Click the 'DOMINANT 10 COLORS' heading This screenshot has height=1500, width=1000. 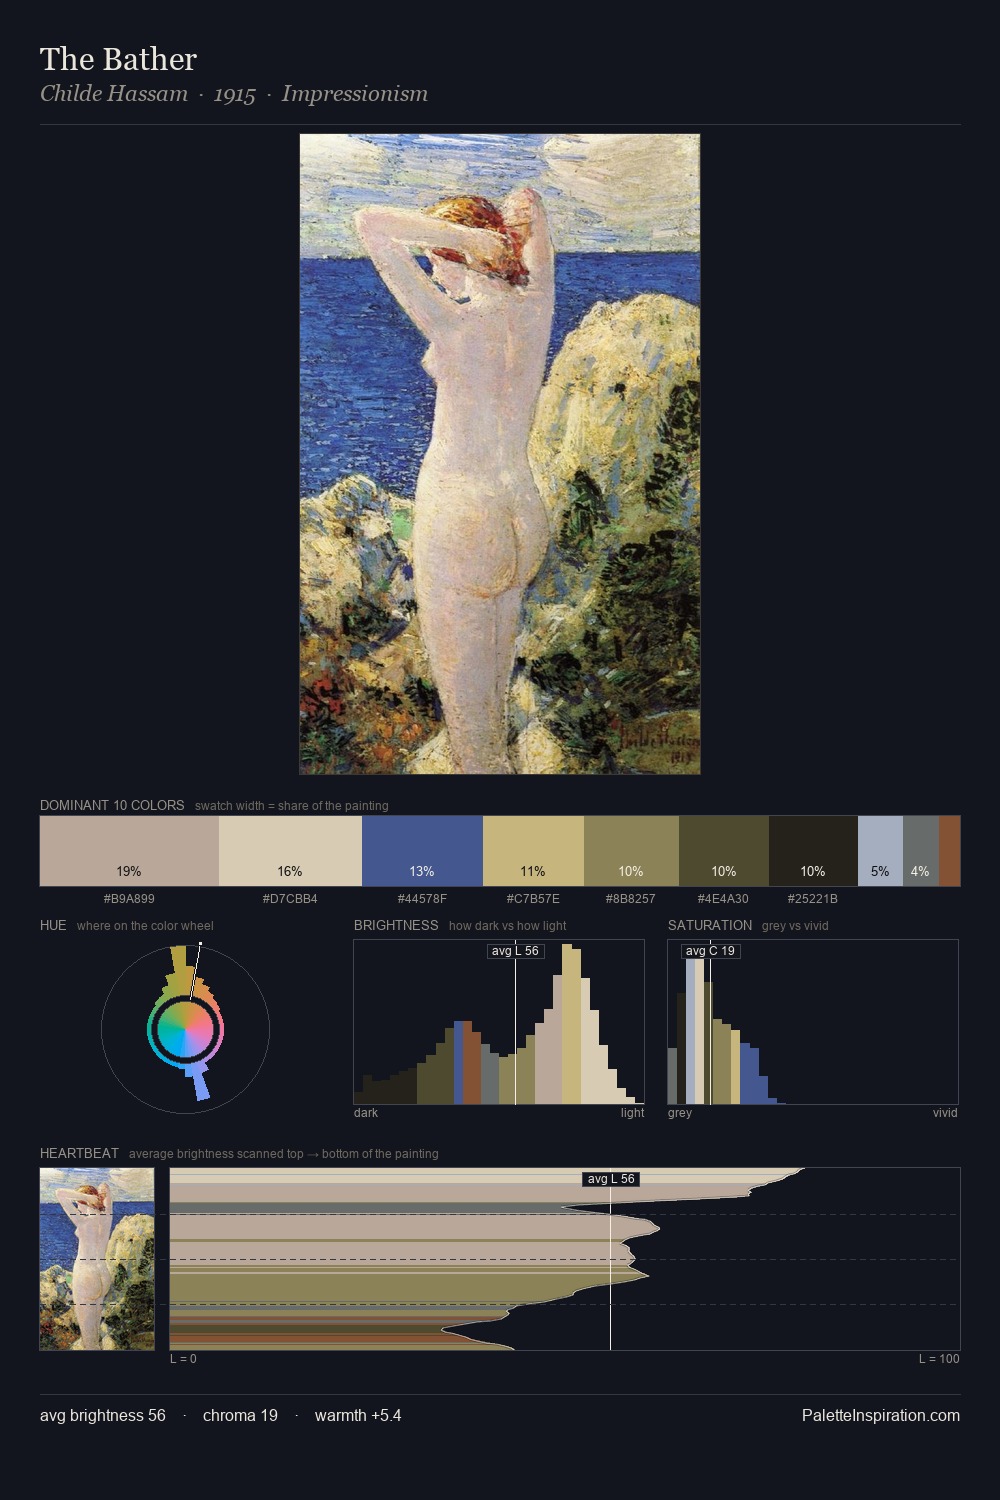pos(112,805)
